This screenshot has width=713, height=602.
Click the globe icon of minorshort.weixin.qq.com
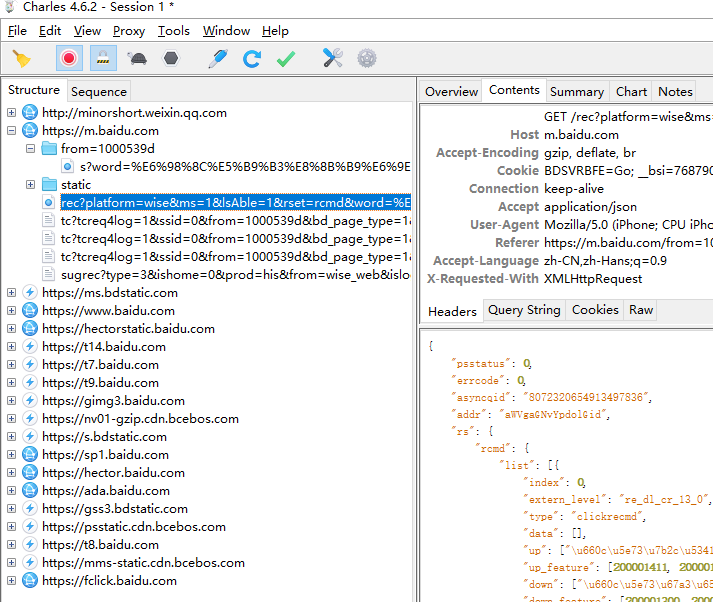click(30, 112)
